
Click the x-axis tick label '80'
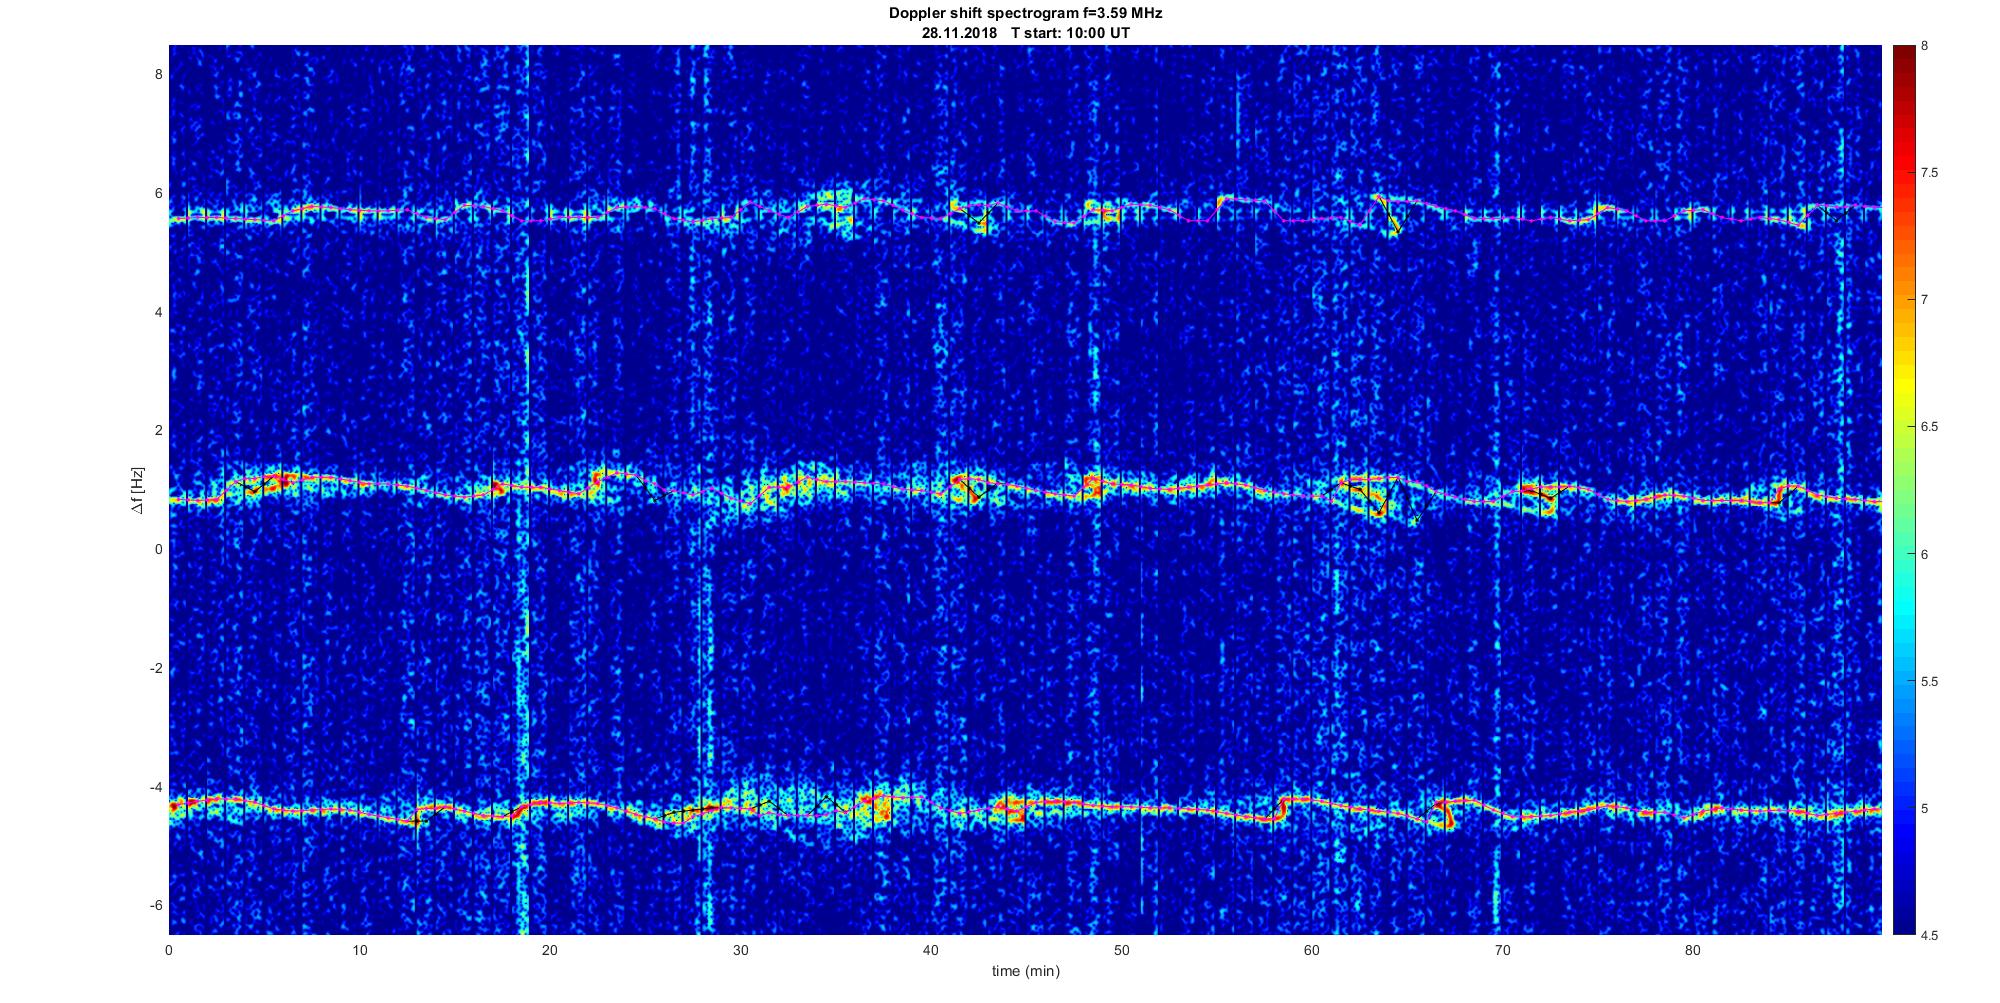pyautogui.click(x=1693, y=950)
